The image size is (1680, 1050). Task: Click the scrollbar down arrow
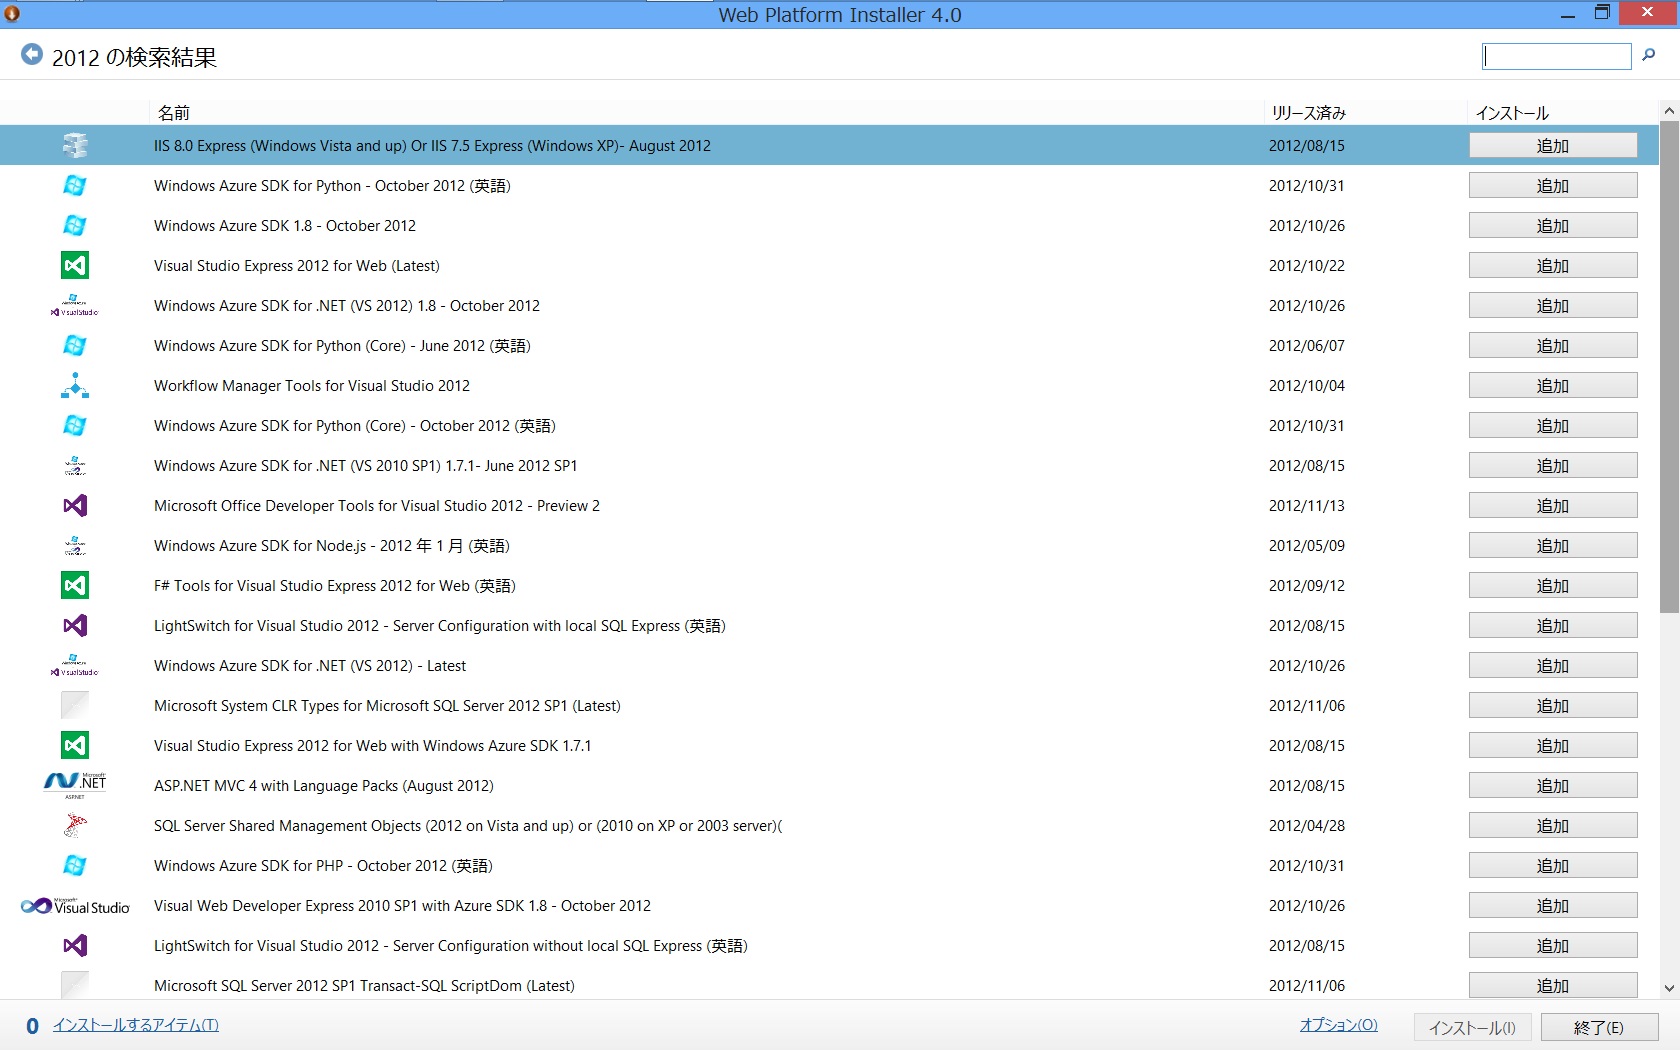1669,988
